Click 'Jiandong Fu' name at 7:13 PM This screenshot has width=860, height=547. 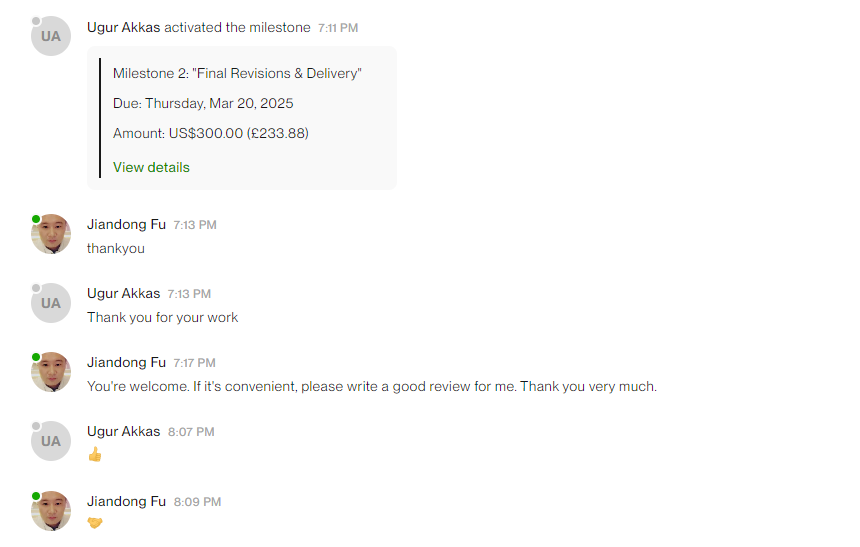point(126,224)
